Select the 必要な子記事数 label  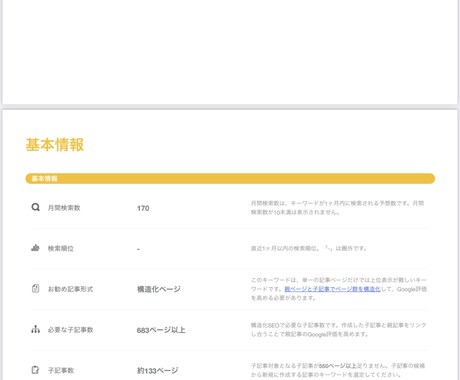[x=70, y=330]
